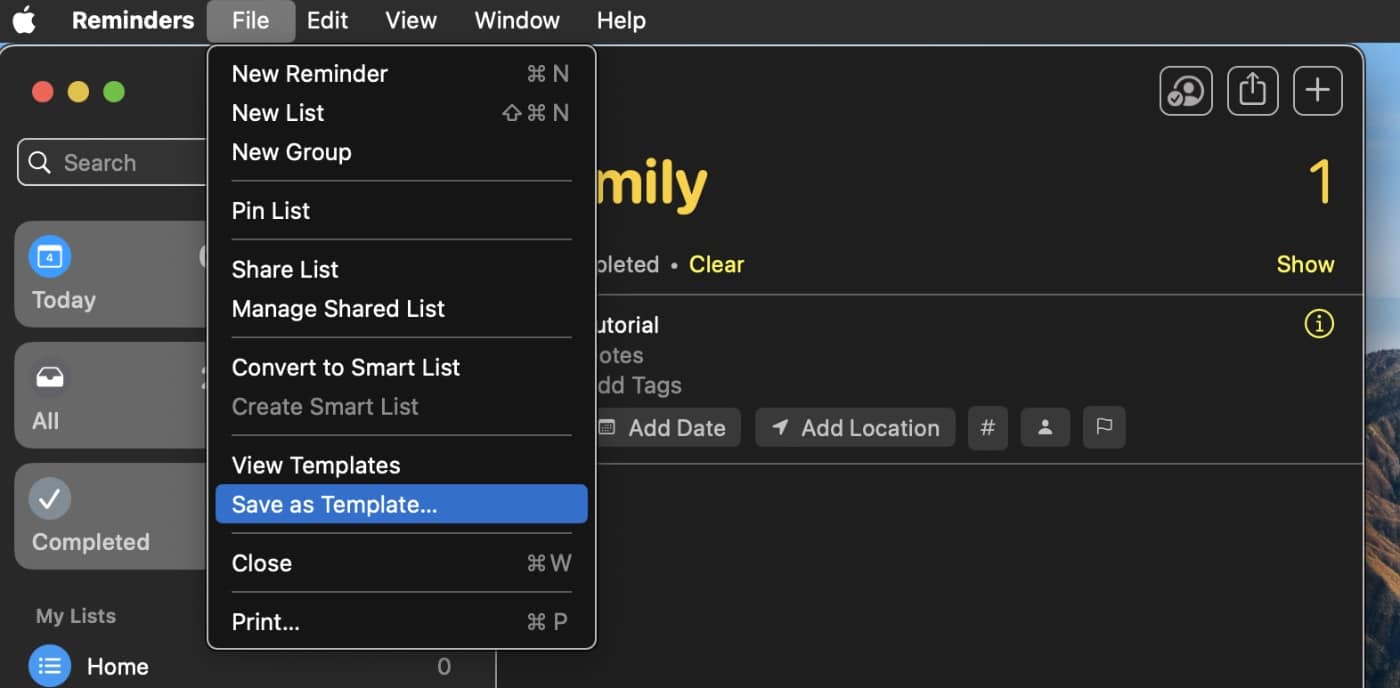1400x688 pixels.
Task: Click the hashtag tag button
Action: pos(987,428)
